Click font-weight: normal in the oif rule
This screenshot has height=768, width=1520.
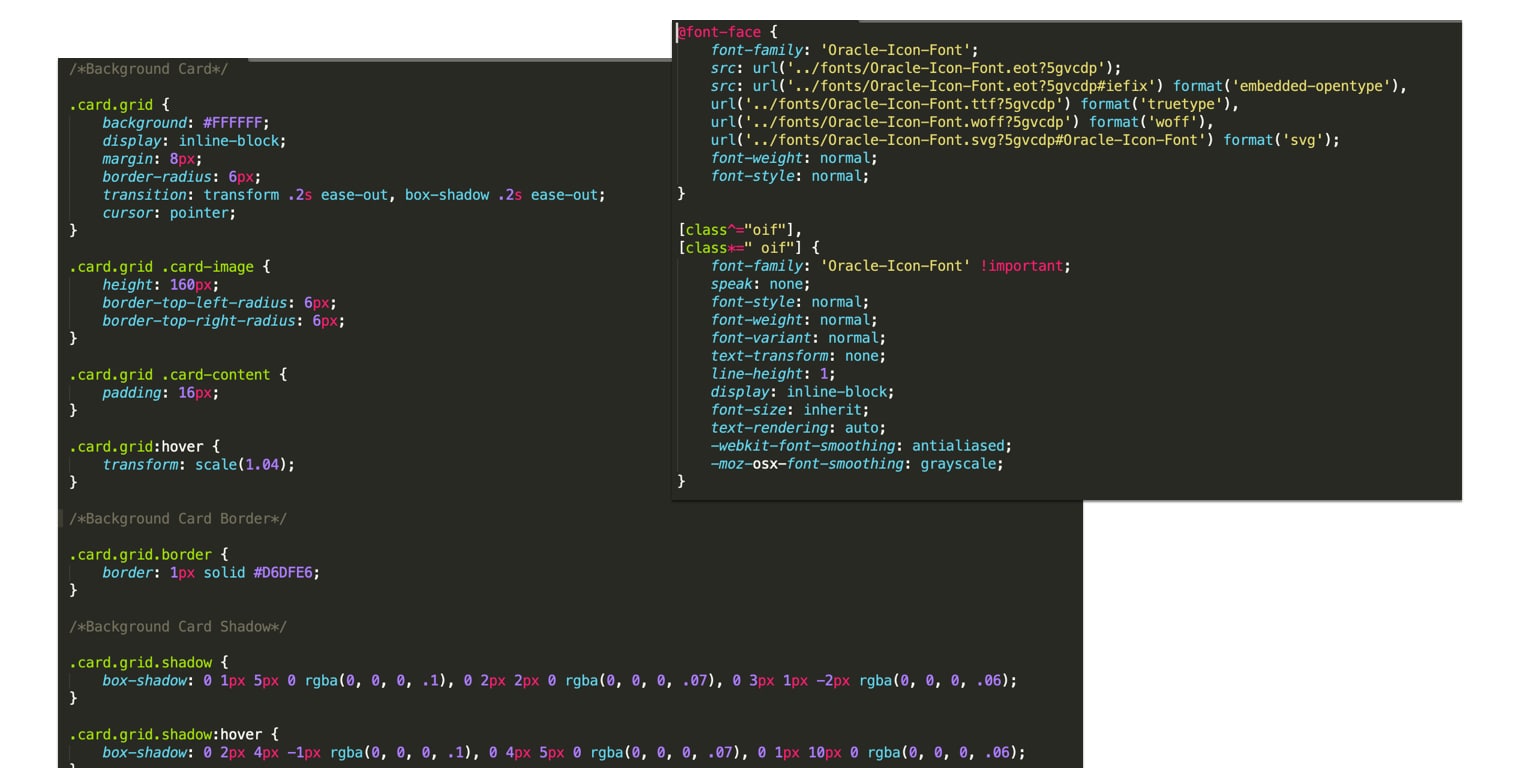pyautogui.click(x=794, y=321)
